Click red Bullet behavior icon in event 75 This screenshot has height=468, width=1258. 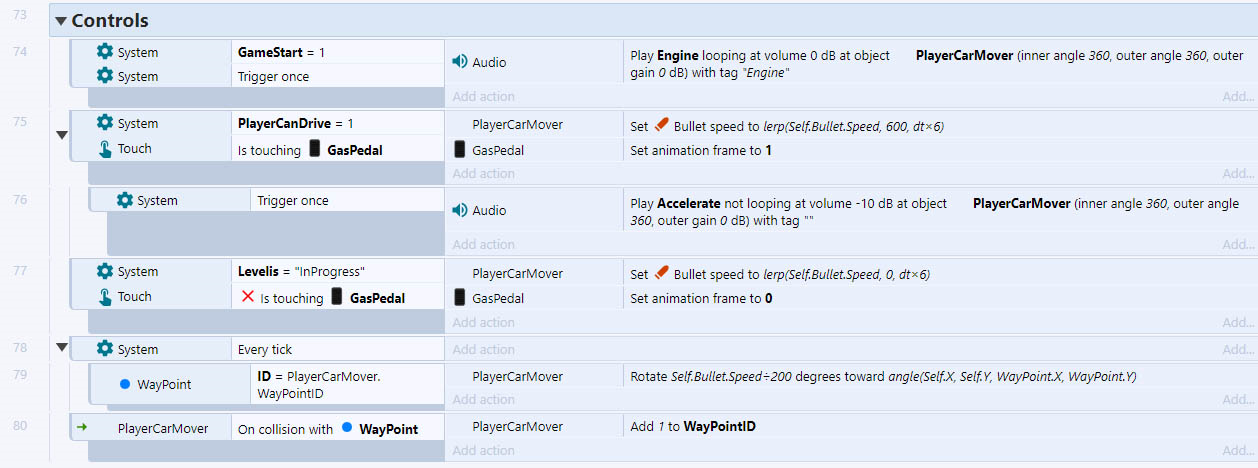pyautogui.click(x=661, y=126)
